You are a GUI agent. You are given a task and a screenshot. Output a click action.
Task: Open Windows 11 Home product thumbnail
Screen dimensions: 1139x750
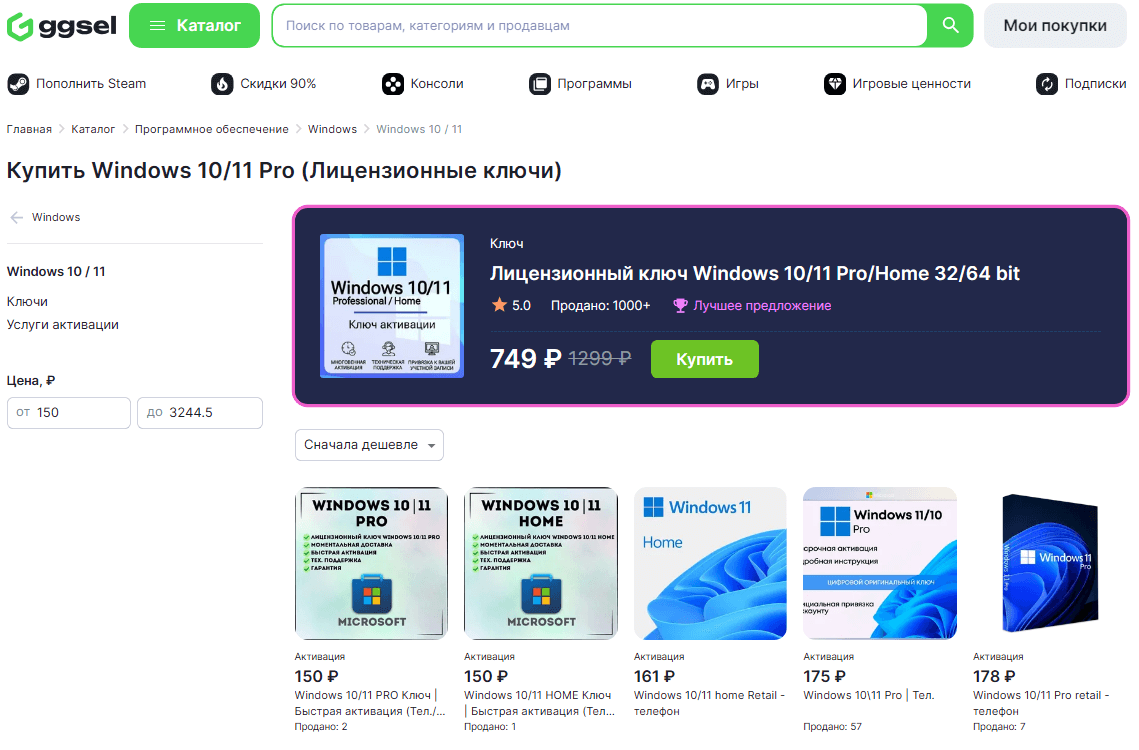(x=710, y=563)
